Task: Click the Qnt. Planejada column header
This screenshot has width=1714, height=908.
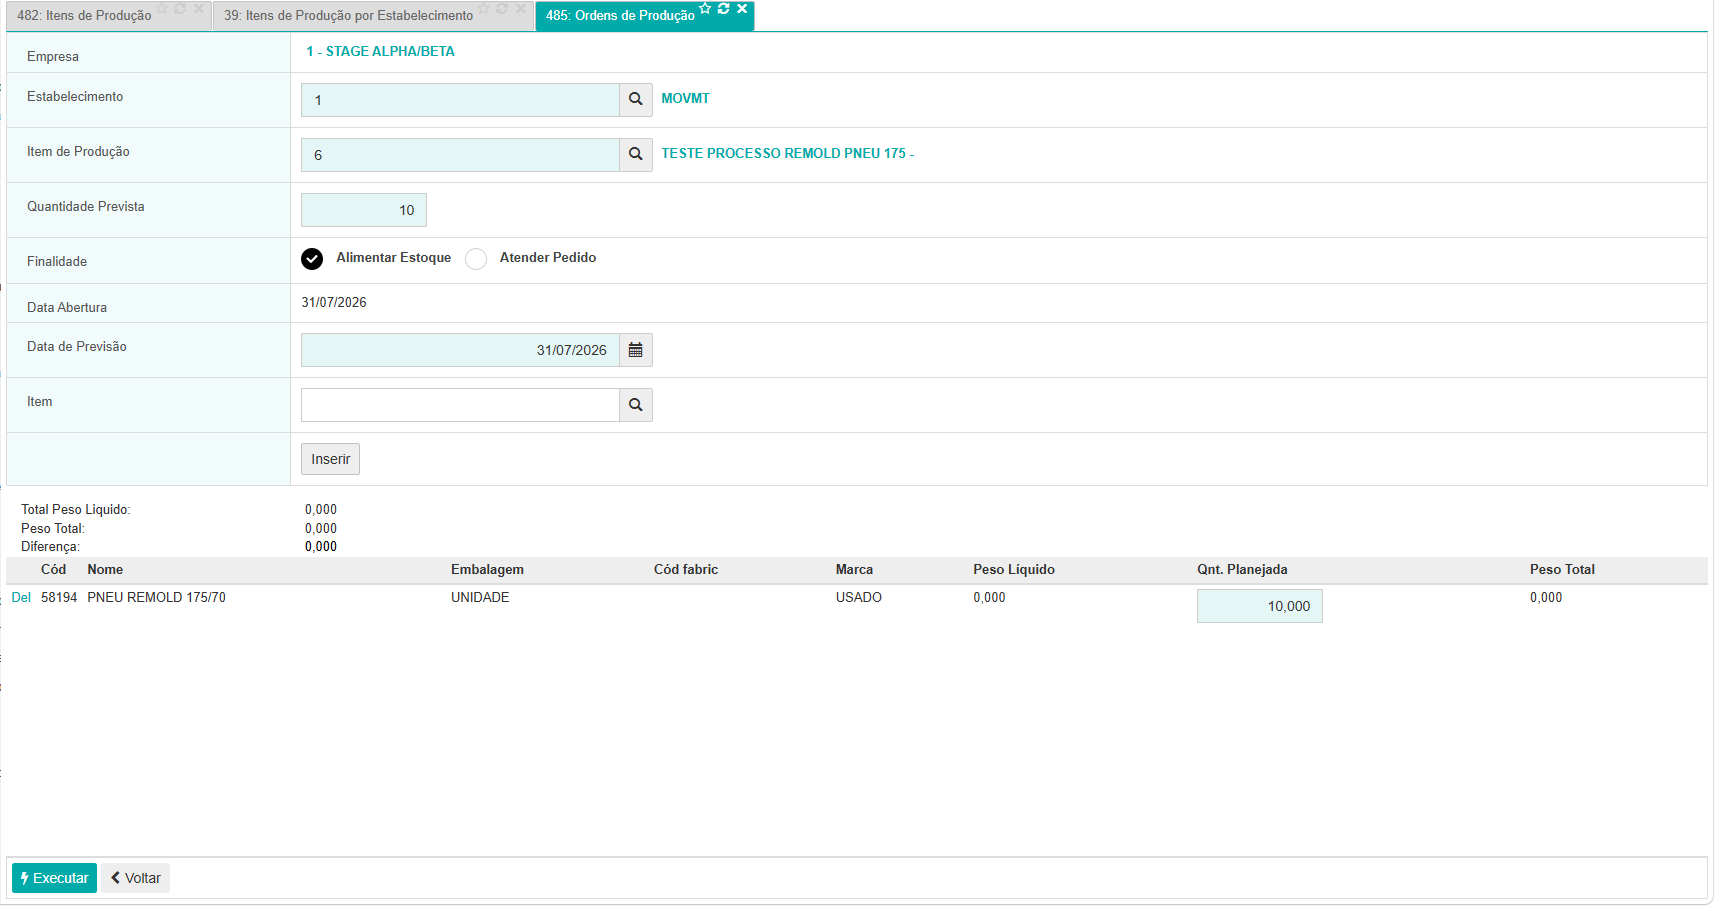Action: pos(1242,569)
